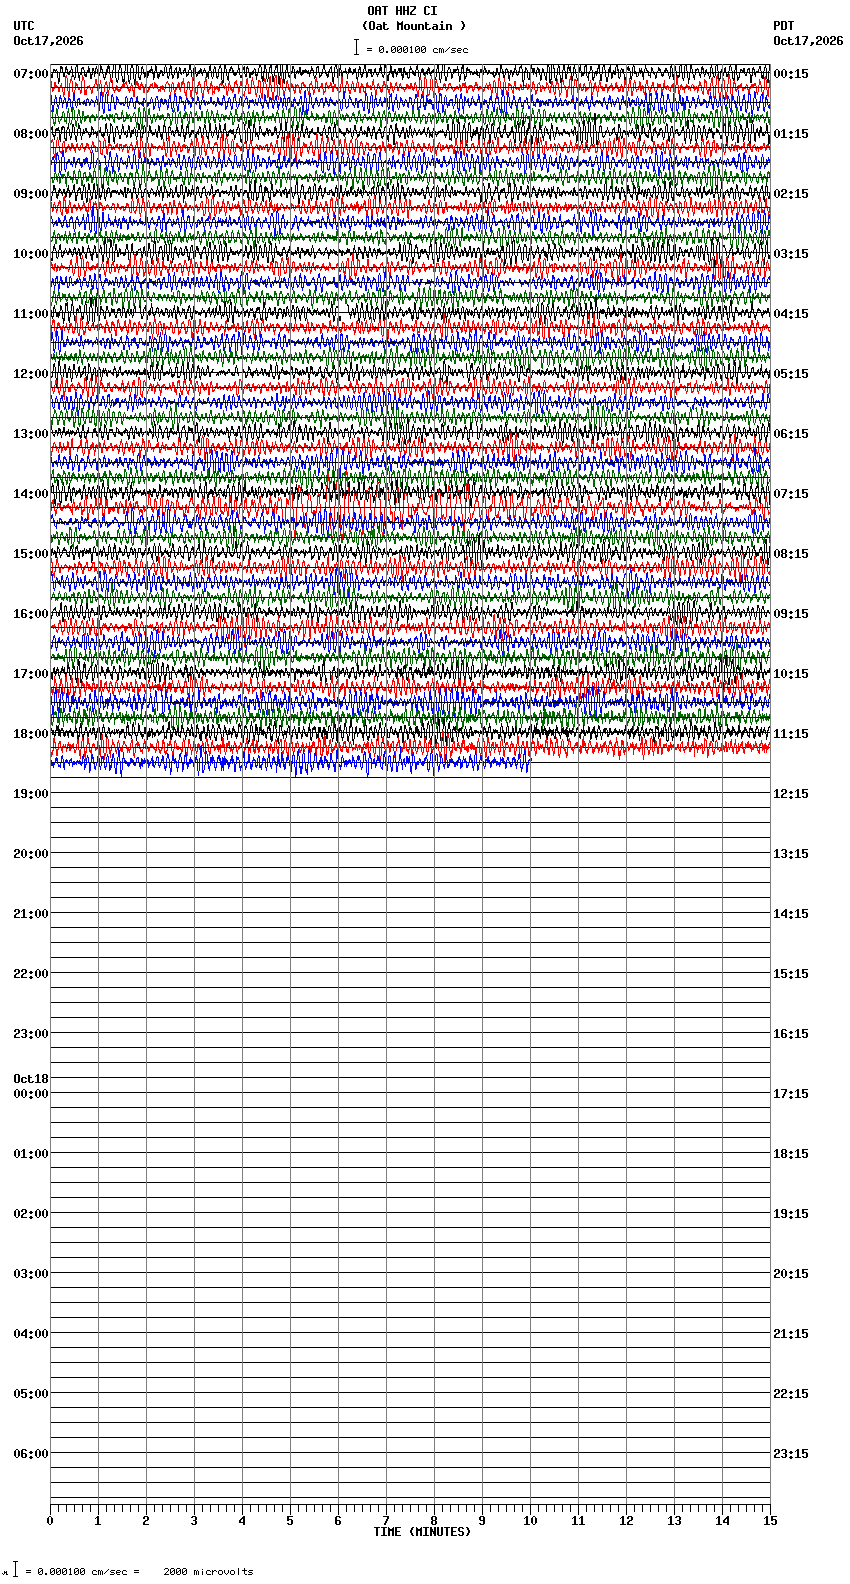The width and height of the screenshot is (850, 1584).
Task: Click the '20:15' PDT time label
Action: pos(791,1274)
